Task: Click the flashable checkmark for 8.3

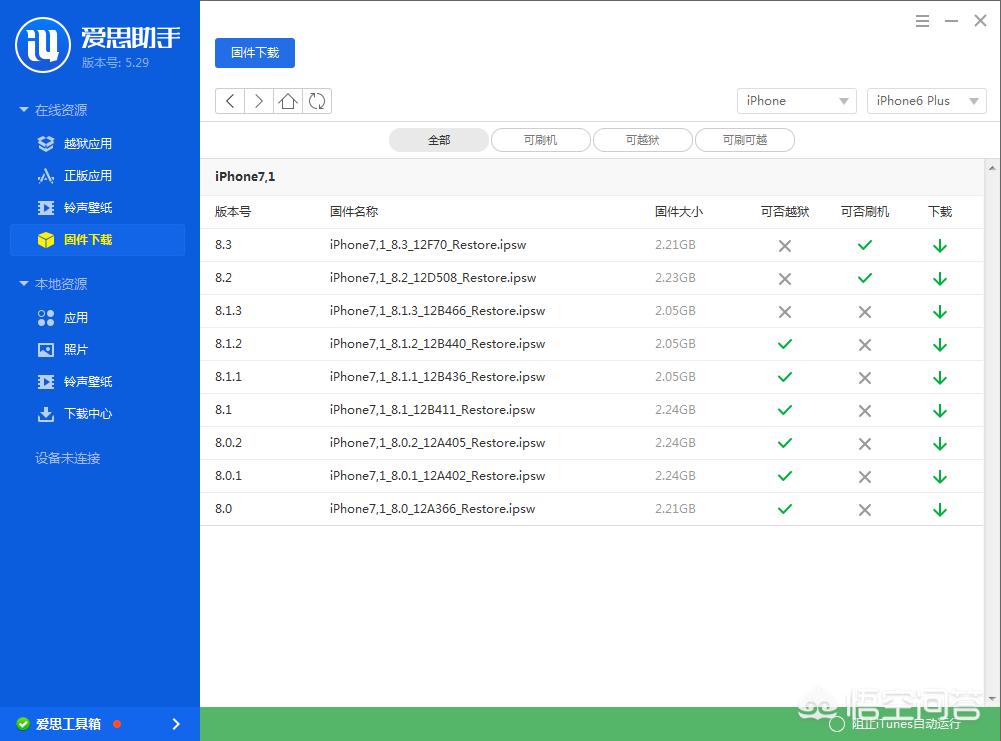Action: (x=864, y=245)
